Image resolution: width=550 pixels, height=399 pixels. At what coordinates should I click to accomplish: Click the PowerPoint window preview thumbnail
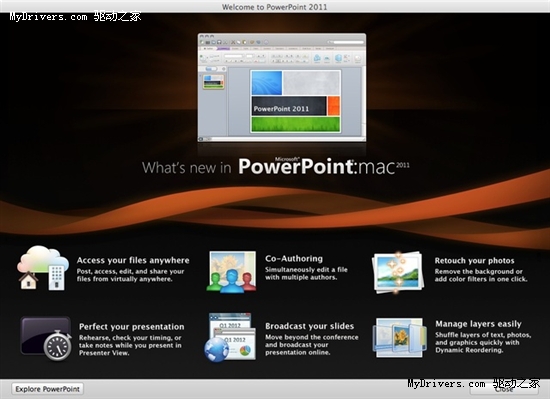tap(282, 87)
